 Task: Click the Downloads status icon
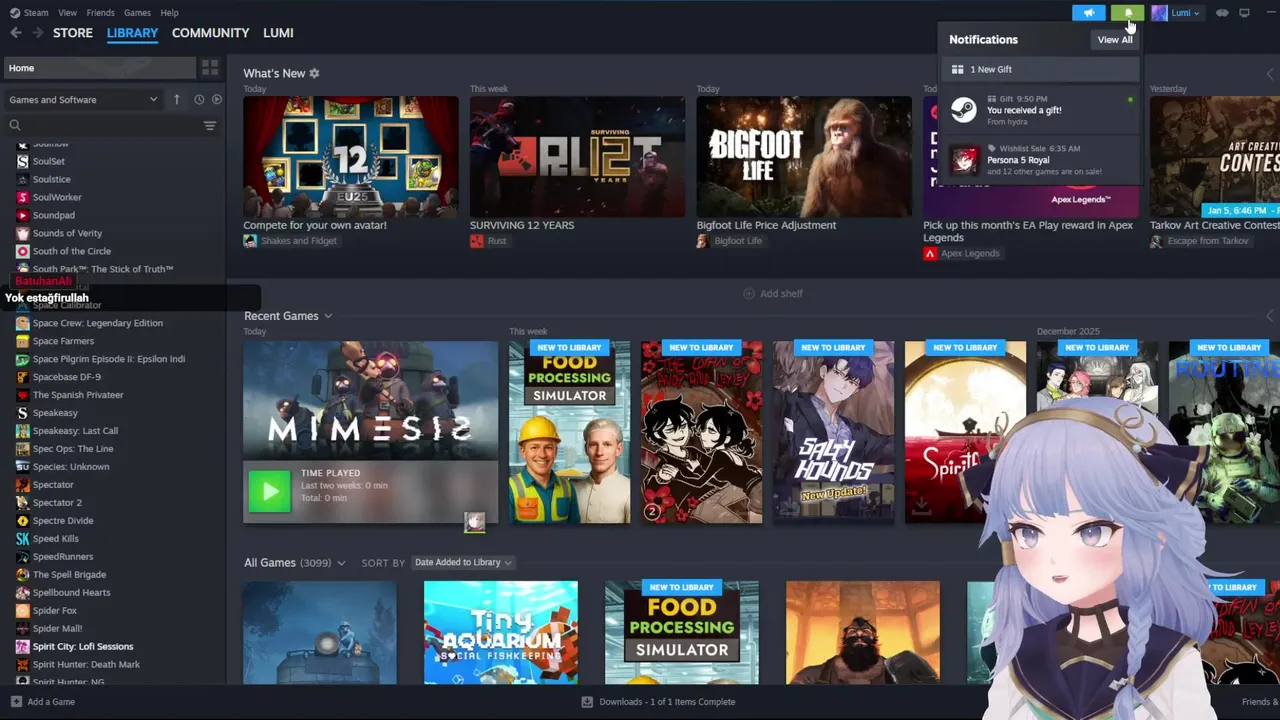coord(587,702)
